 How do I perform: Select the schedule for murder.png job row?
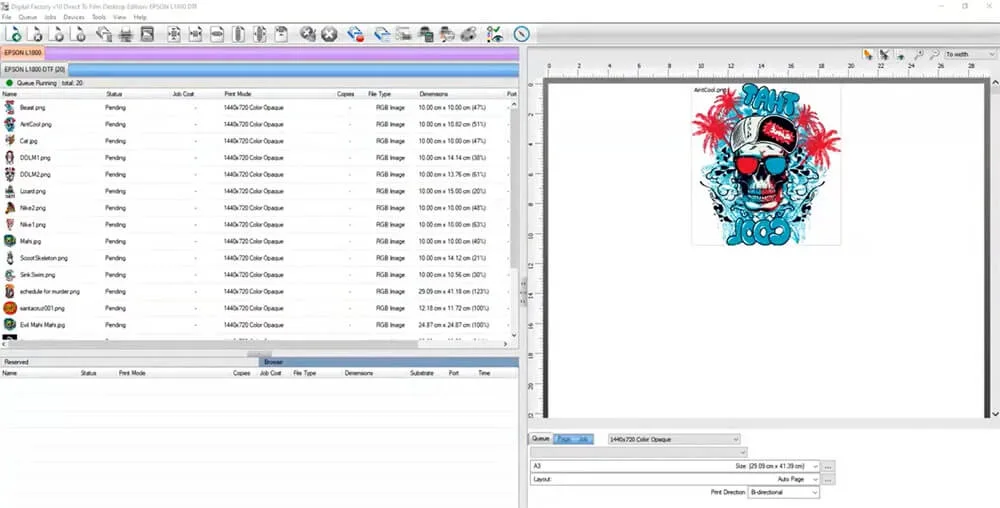click(255, 291)
